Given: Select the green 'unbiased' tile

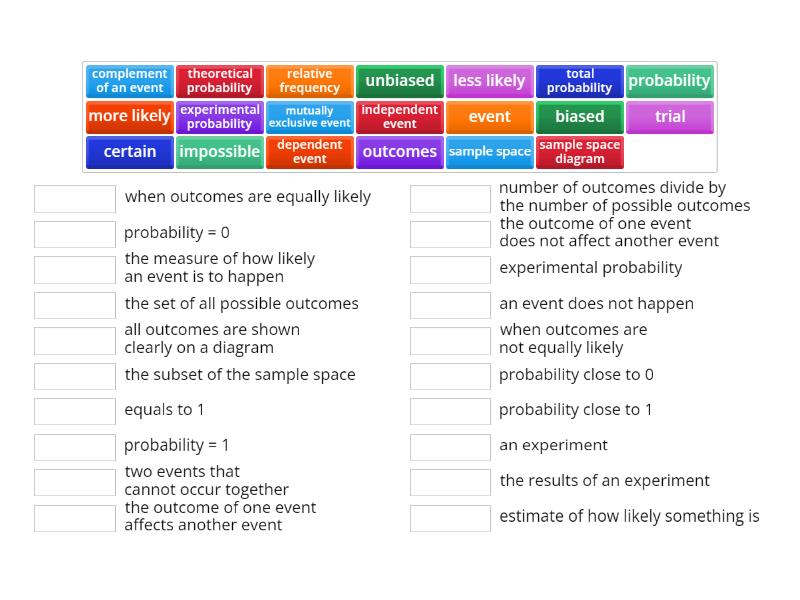Looking at the screenshot, I should coord(400,81).
